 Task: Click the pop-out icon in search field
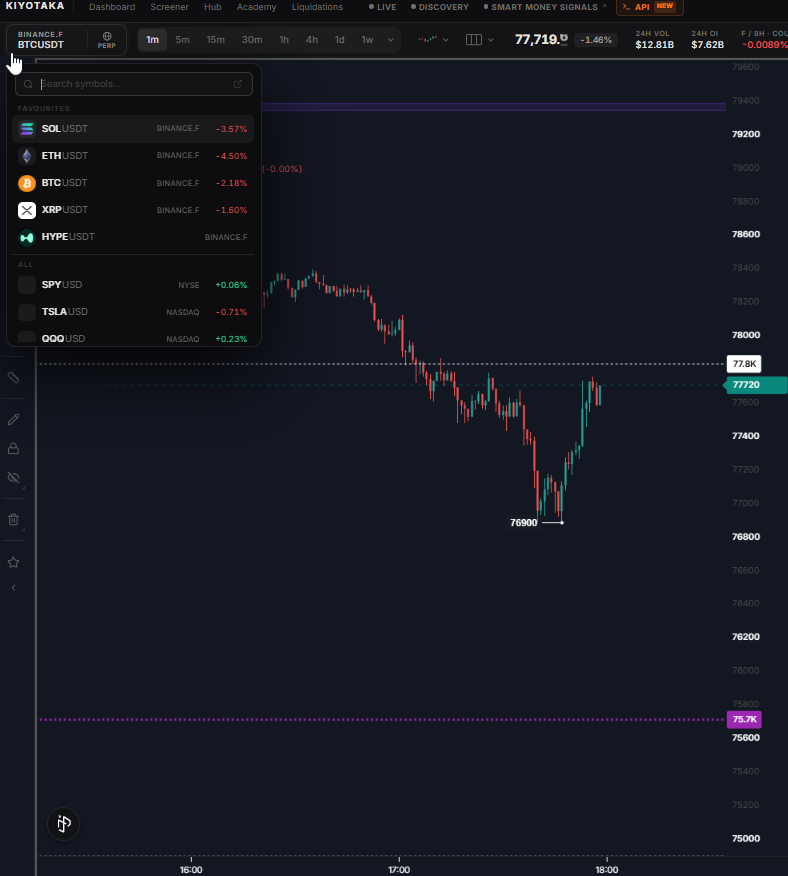click(x=238, y=84)
